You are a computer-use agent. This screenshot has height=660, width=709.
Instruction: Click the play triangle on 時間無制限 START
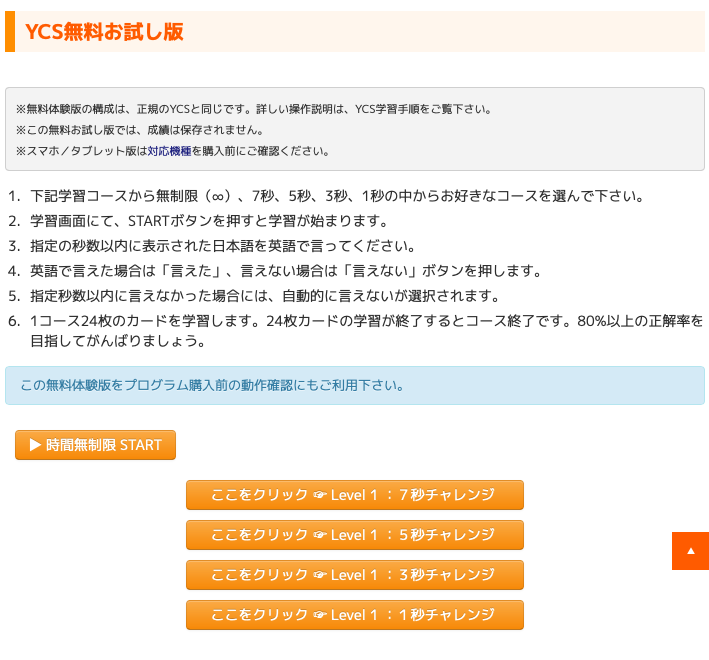pos(35,445)
